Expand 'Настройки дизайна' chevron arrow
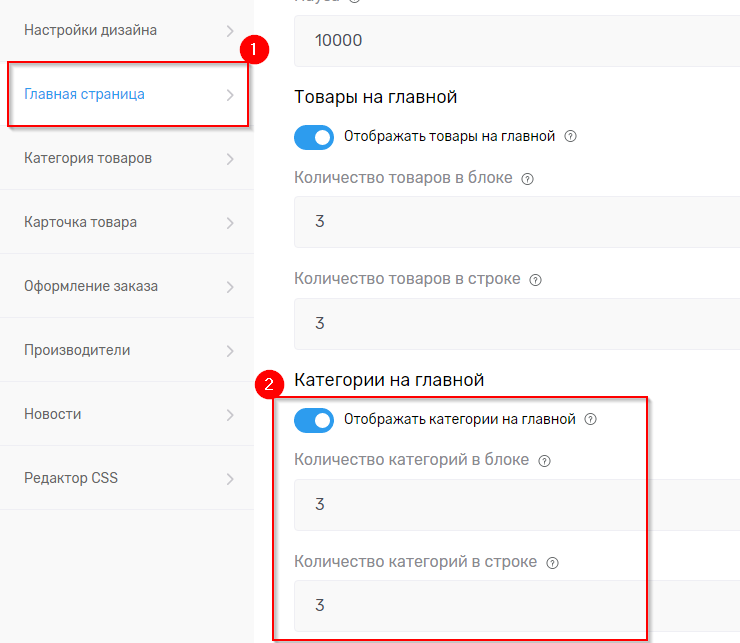This screenshot has height=643, width=740. coord(230,31)
